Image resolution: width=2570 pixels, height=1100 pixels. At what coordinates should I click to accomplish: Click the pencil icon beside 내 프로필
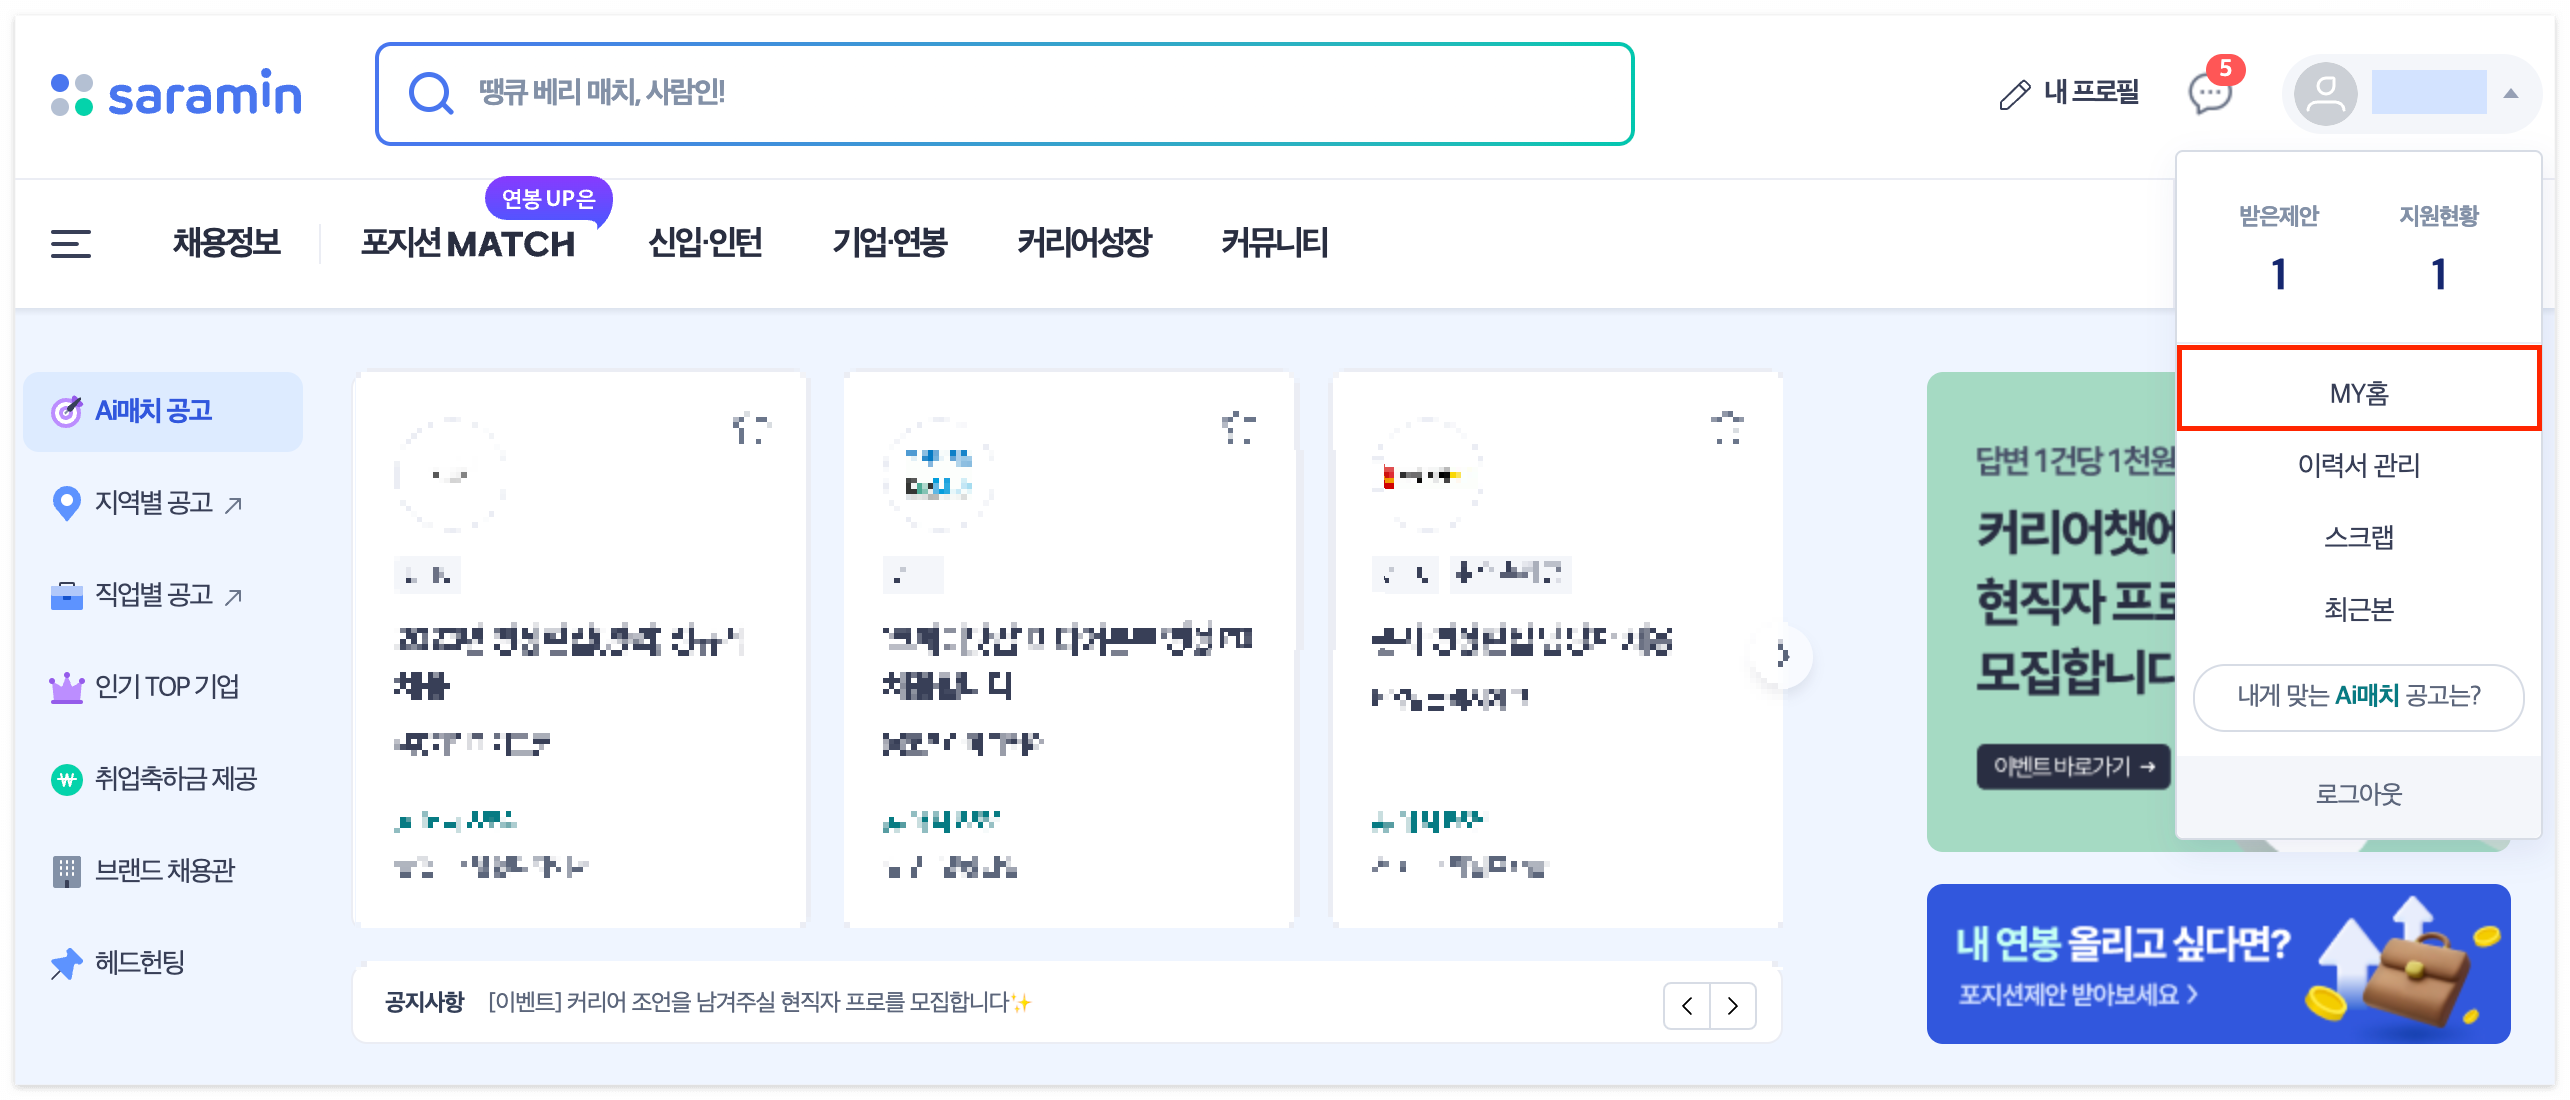(x=2014, y=94)
